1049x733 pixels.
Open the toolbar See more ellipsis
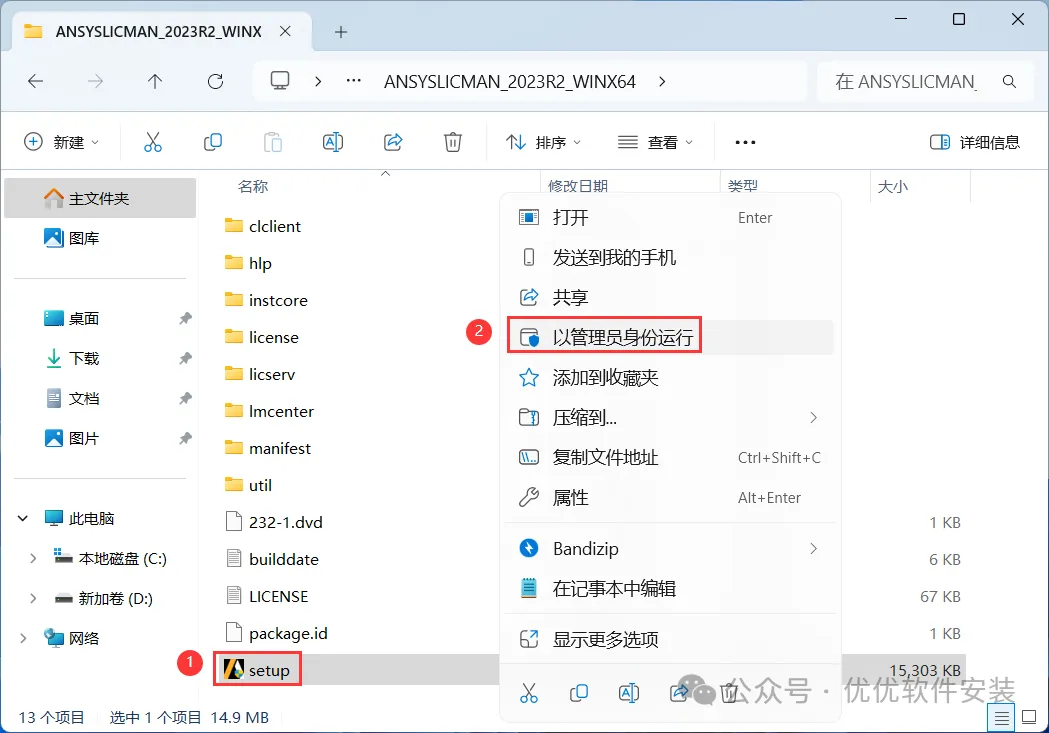pos(745,142)
